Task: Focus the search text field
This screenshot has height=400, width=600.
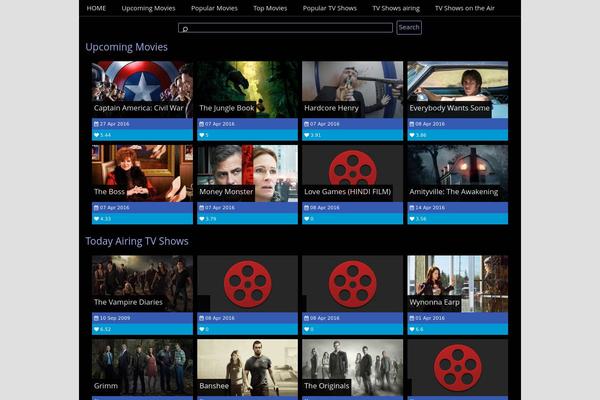Action: click(285, 28)
